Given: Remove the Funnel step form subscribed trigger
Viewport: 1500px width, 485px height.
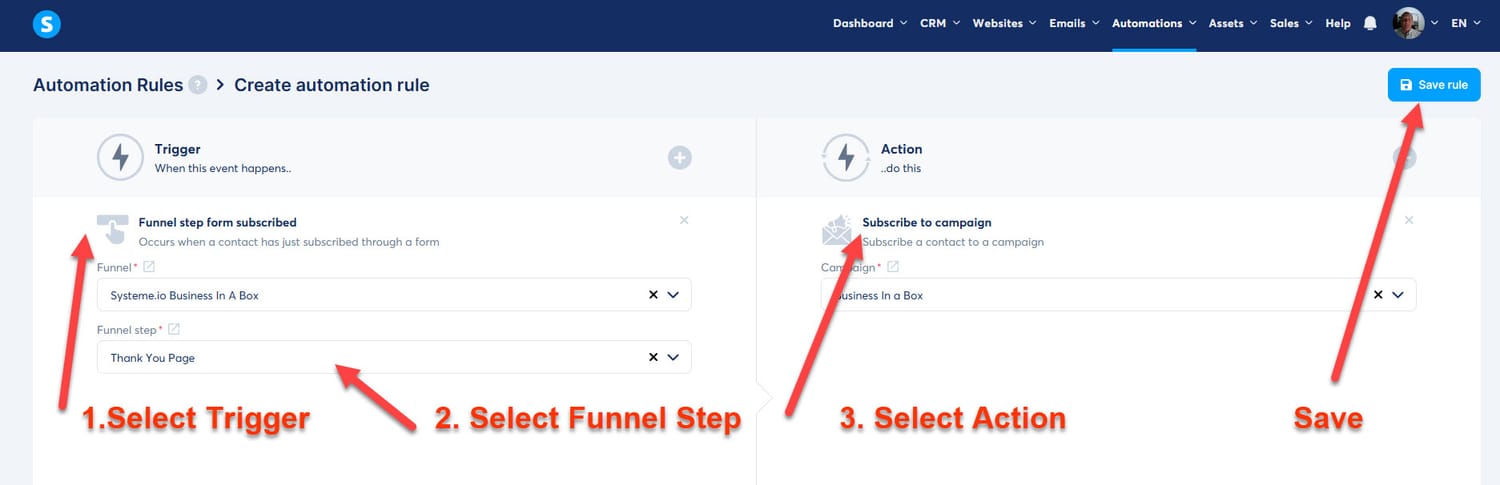Looking at the screenshot, I should coord(684,220).
